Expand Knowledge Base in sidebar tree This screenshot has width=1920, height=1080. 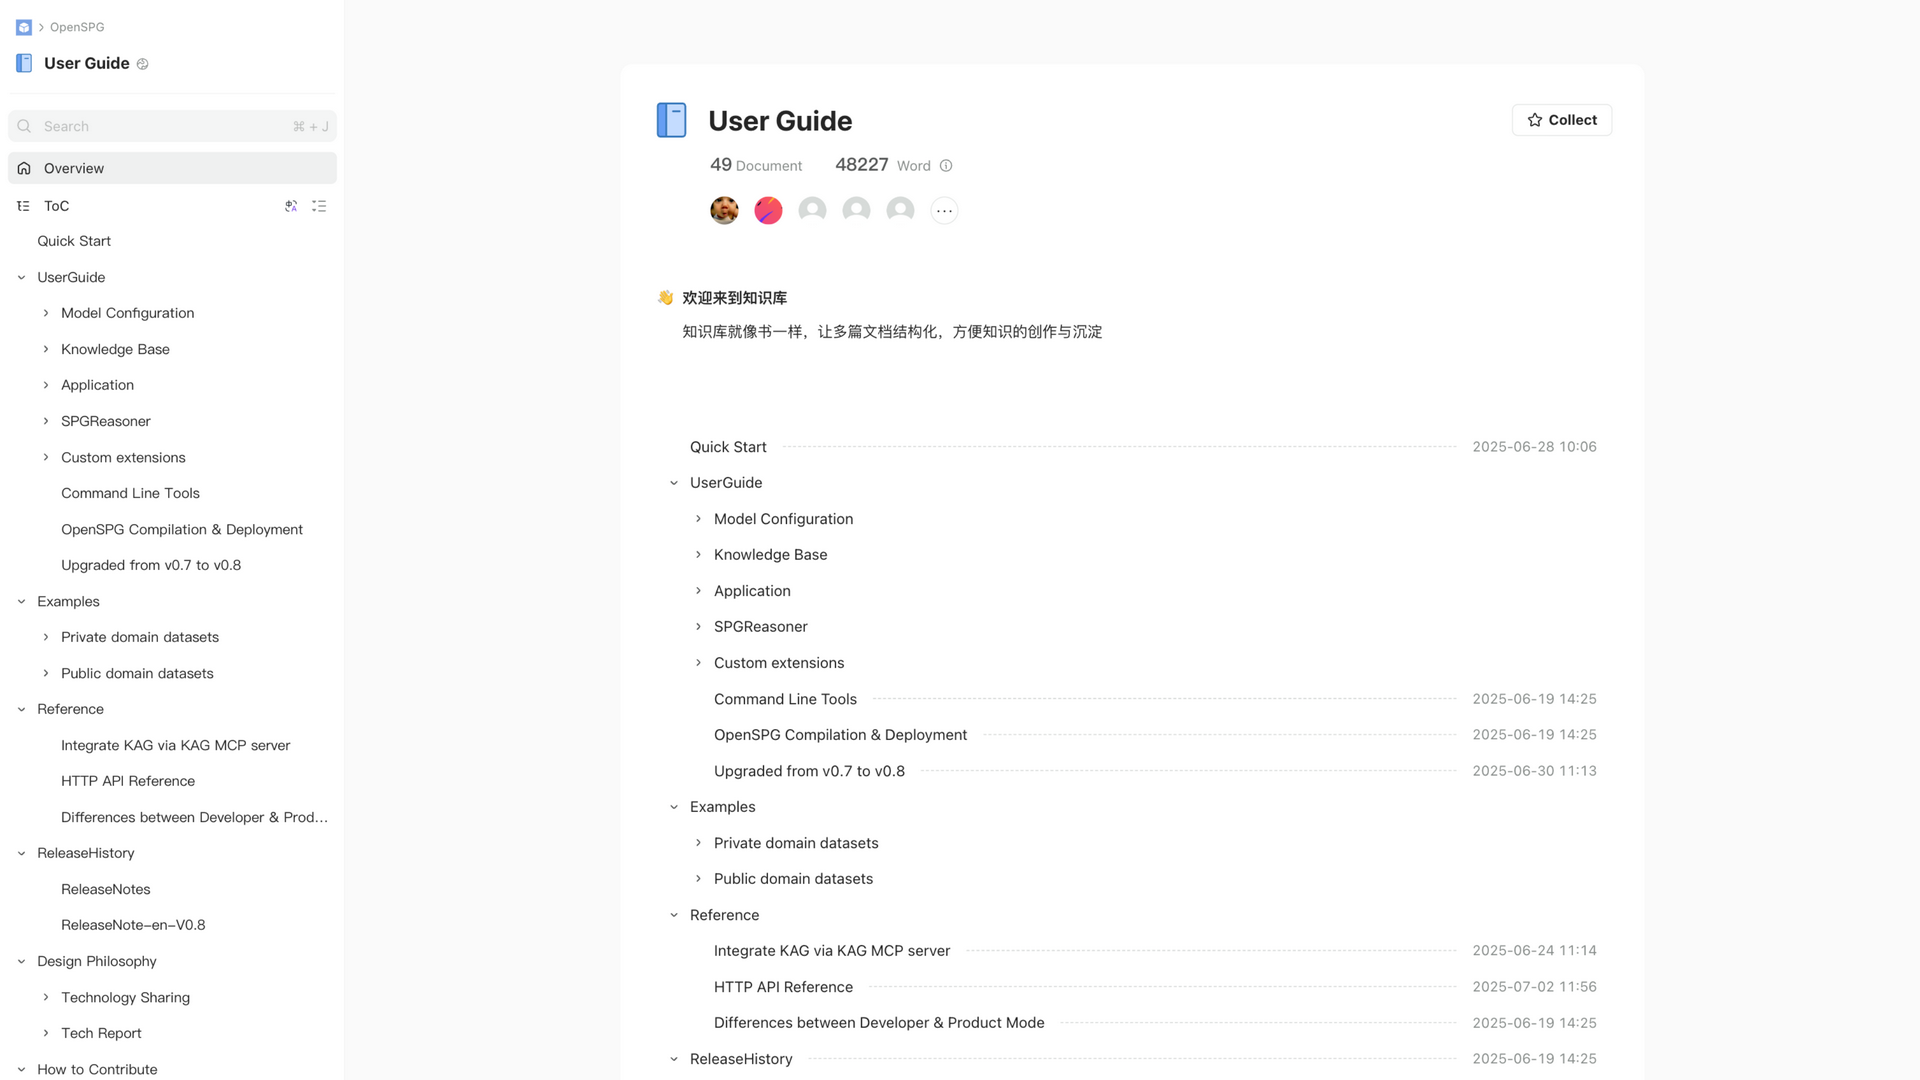coord(45,349)
